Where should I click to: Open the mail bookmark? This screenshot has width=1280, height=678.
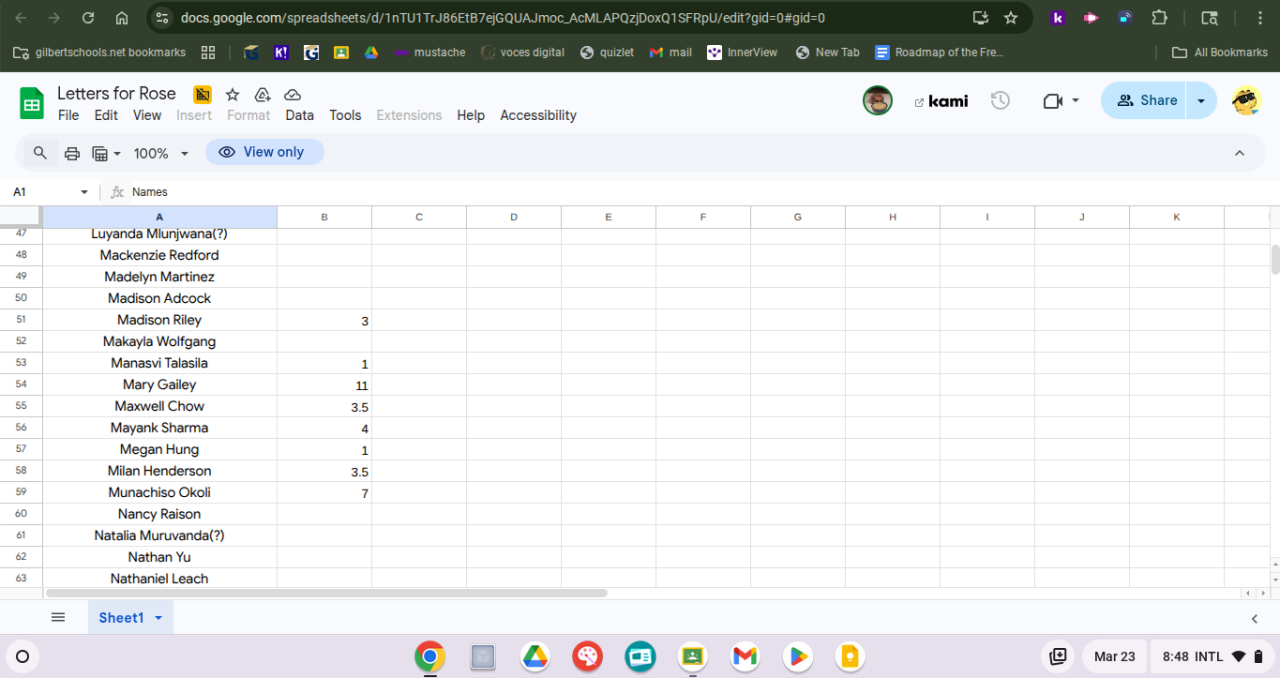pyautogui.click(x=671, y=52)
